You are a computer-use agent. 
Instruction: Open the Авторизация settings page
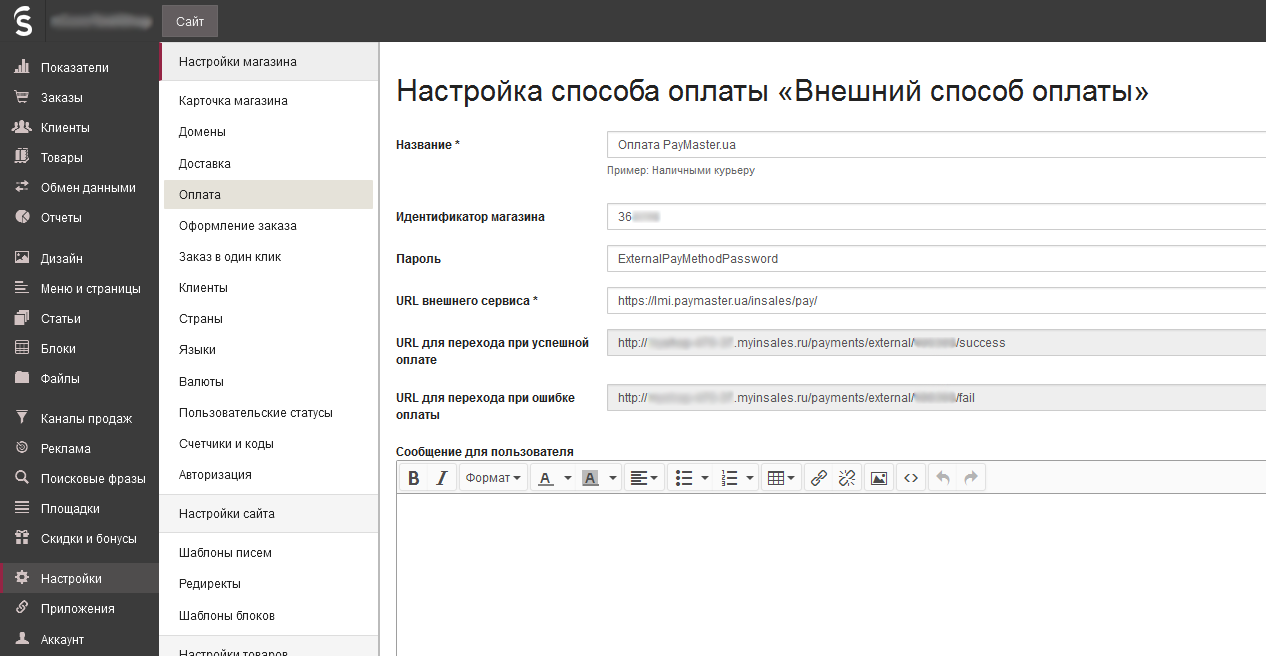215,474
